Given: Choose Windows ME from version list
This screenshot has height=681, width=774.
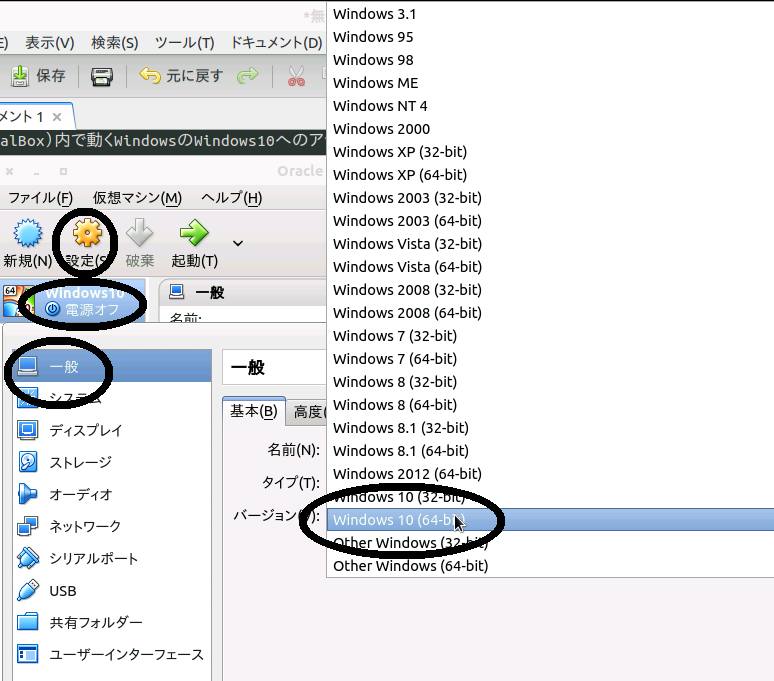Looking at the screenshot, I should click(550, 83).
